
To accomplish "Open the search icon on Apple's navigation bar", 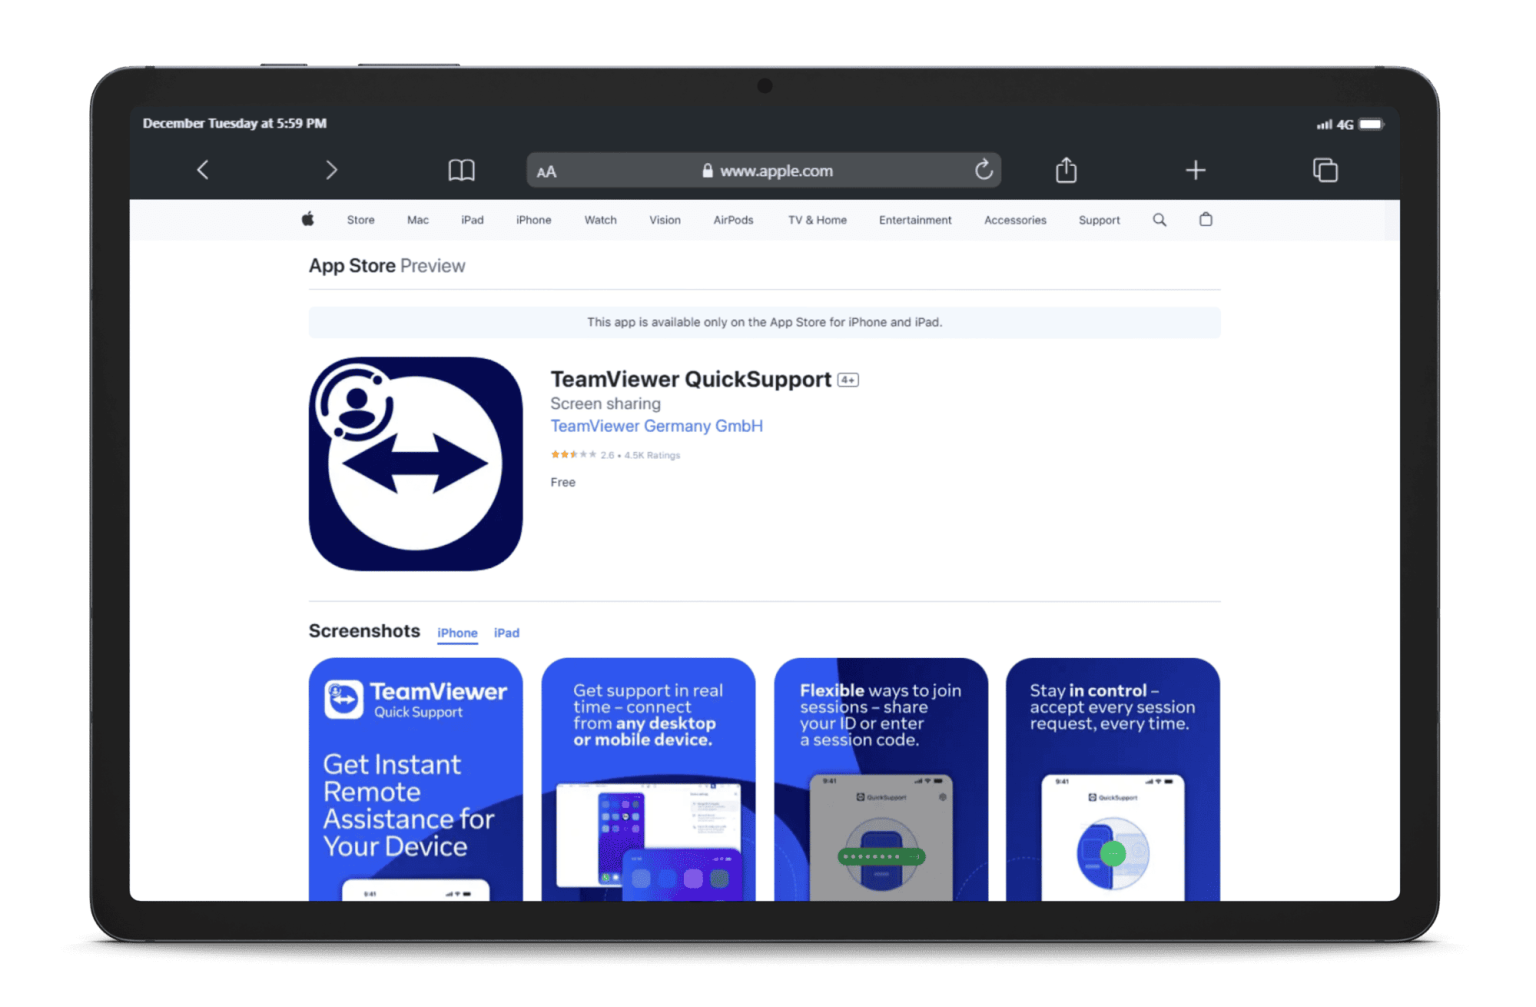I will (x=1159, y=219).
